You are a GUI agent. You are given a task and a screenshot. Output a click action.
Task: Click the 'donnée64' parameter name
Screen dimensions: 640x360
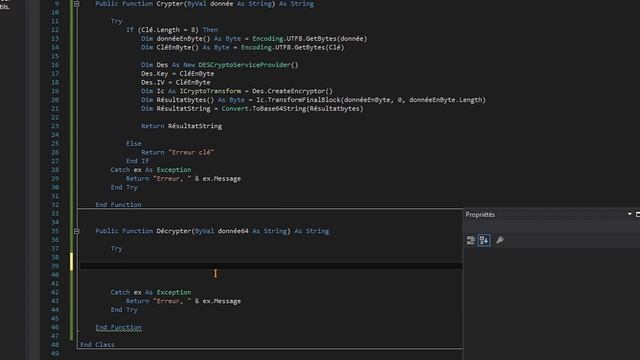(233, 231)
